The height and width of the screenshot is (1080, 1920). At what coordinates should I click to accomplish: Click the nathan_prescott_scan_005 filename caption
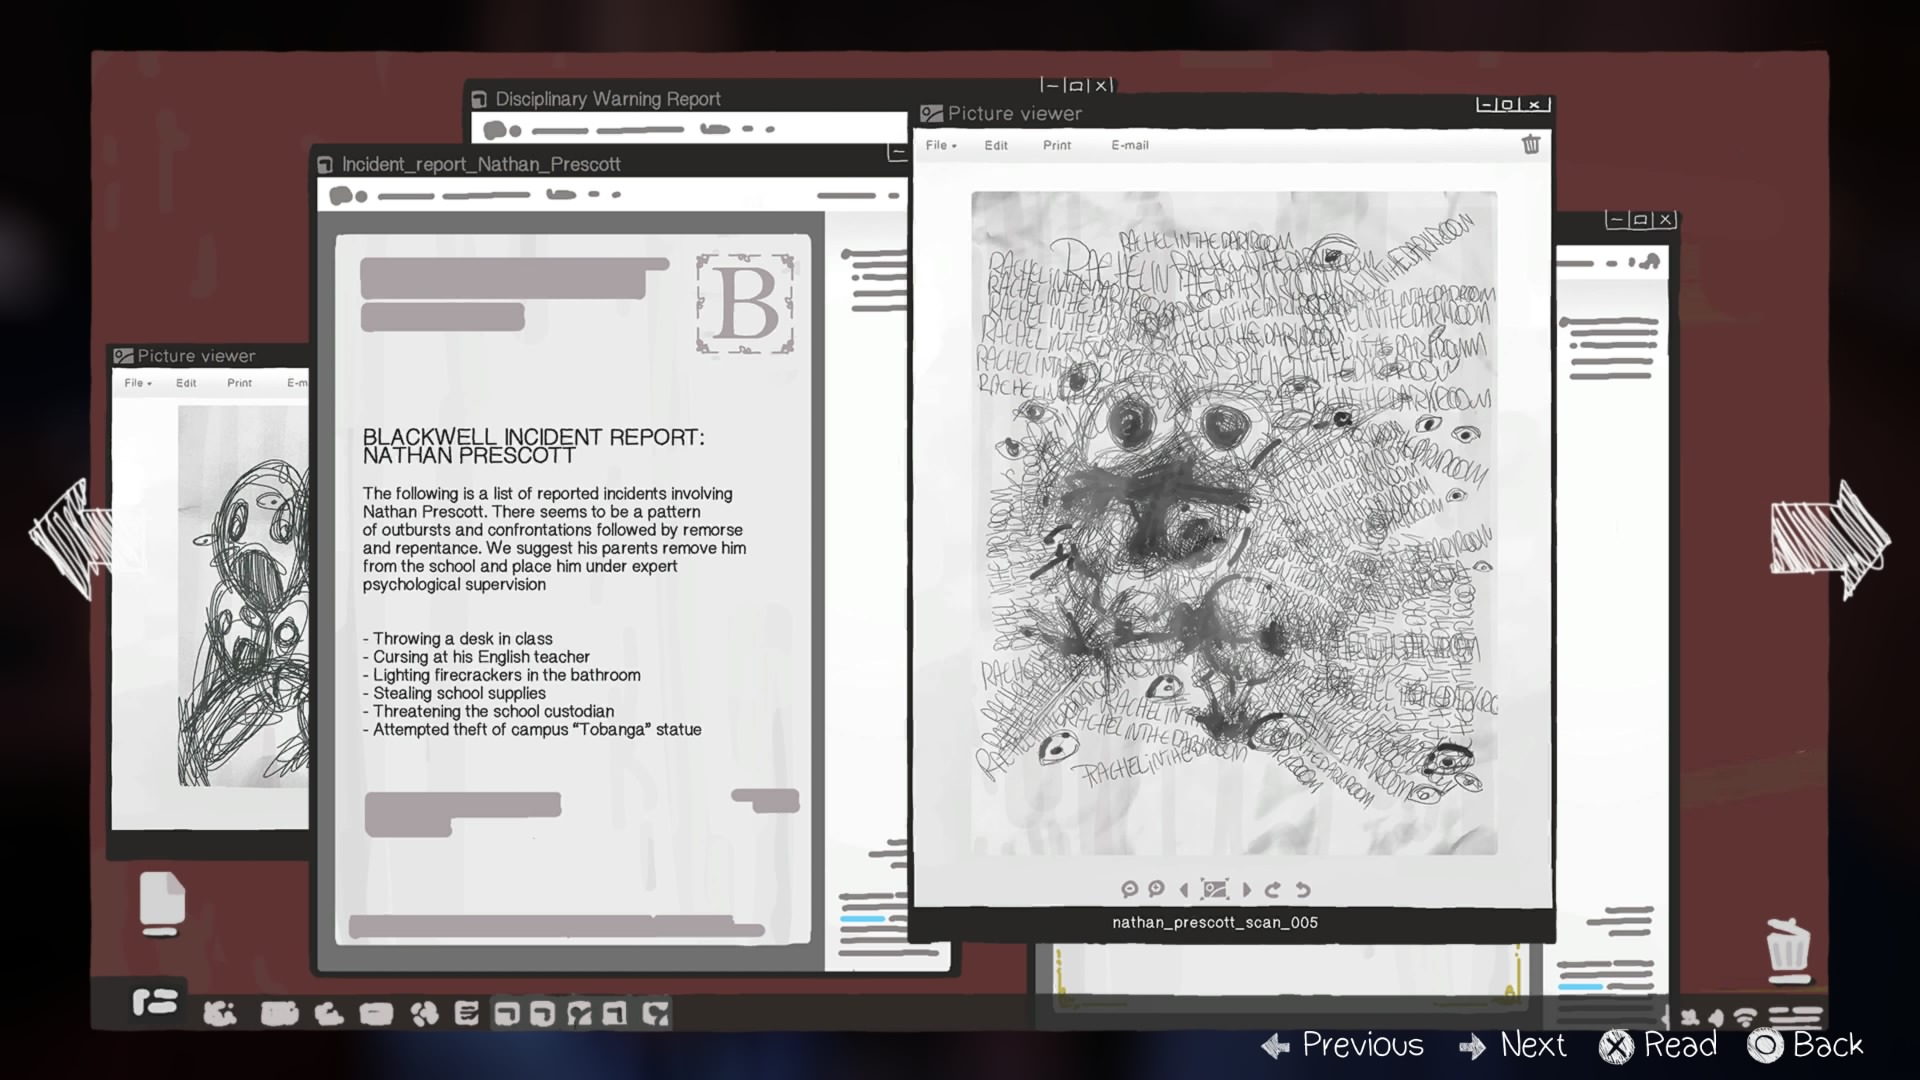coord(1215,922)
